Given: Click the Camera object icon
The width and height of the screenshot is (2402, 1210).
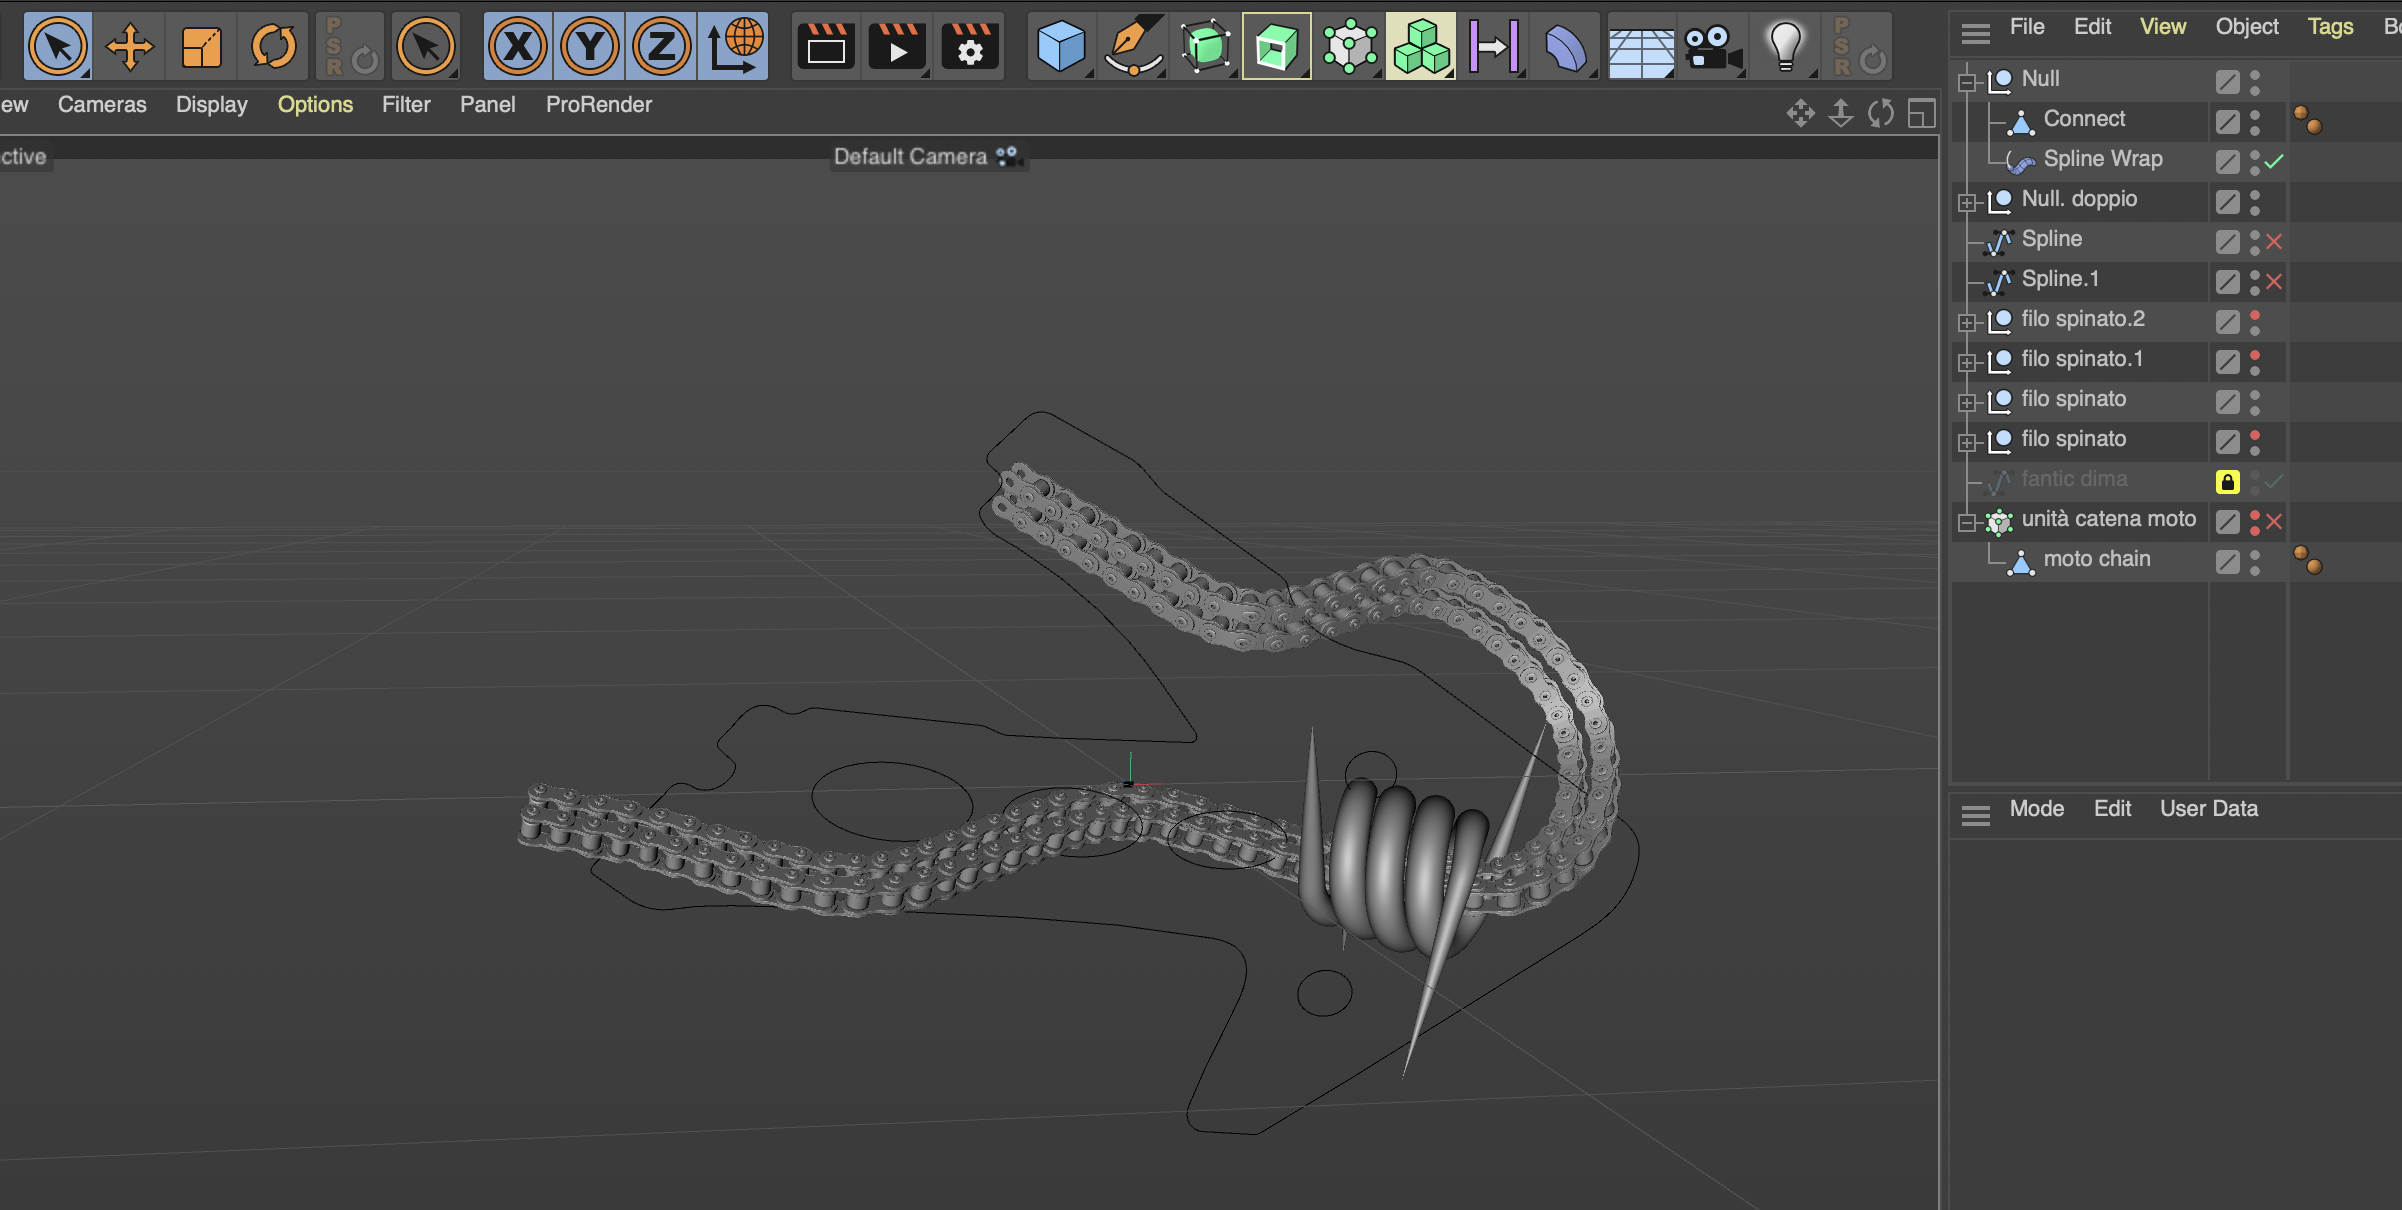Looking at the screenshot, I should (x=1712, y=46).
